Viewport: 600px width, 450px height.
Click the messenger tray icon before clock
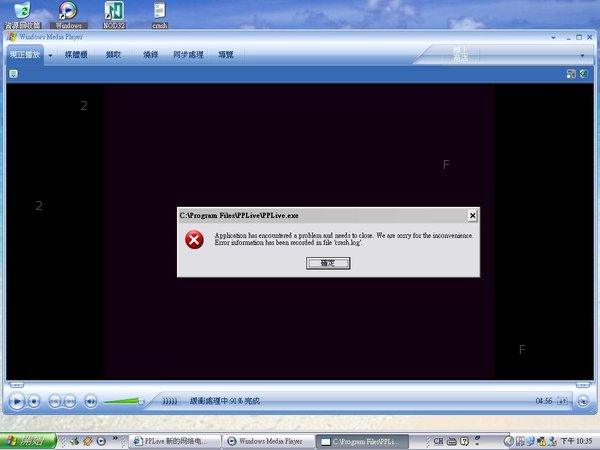tap(553, 441)
